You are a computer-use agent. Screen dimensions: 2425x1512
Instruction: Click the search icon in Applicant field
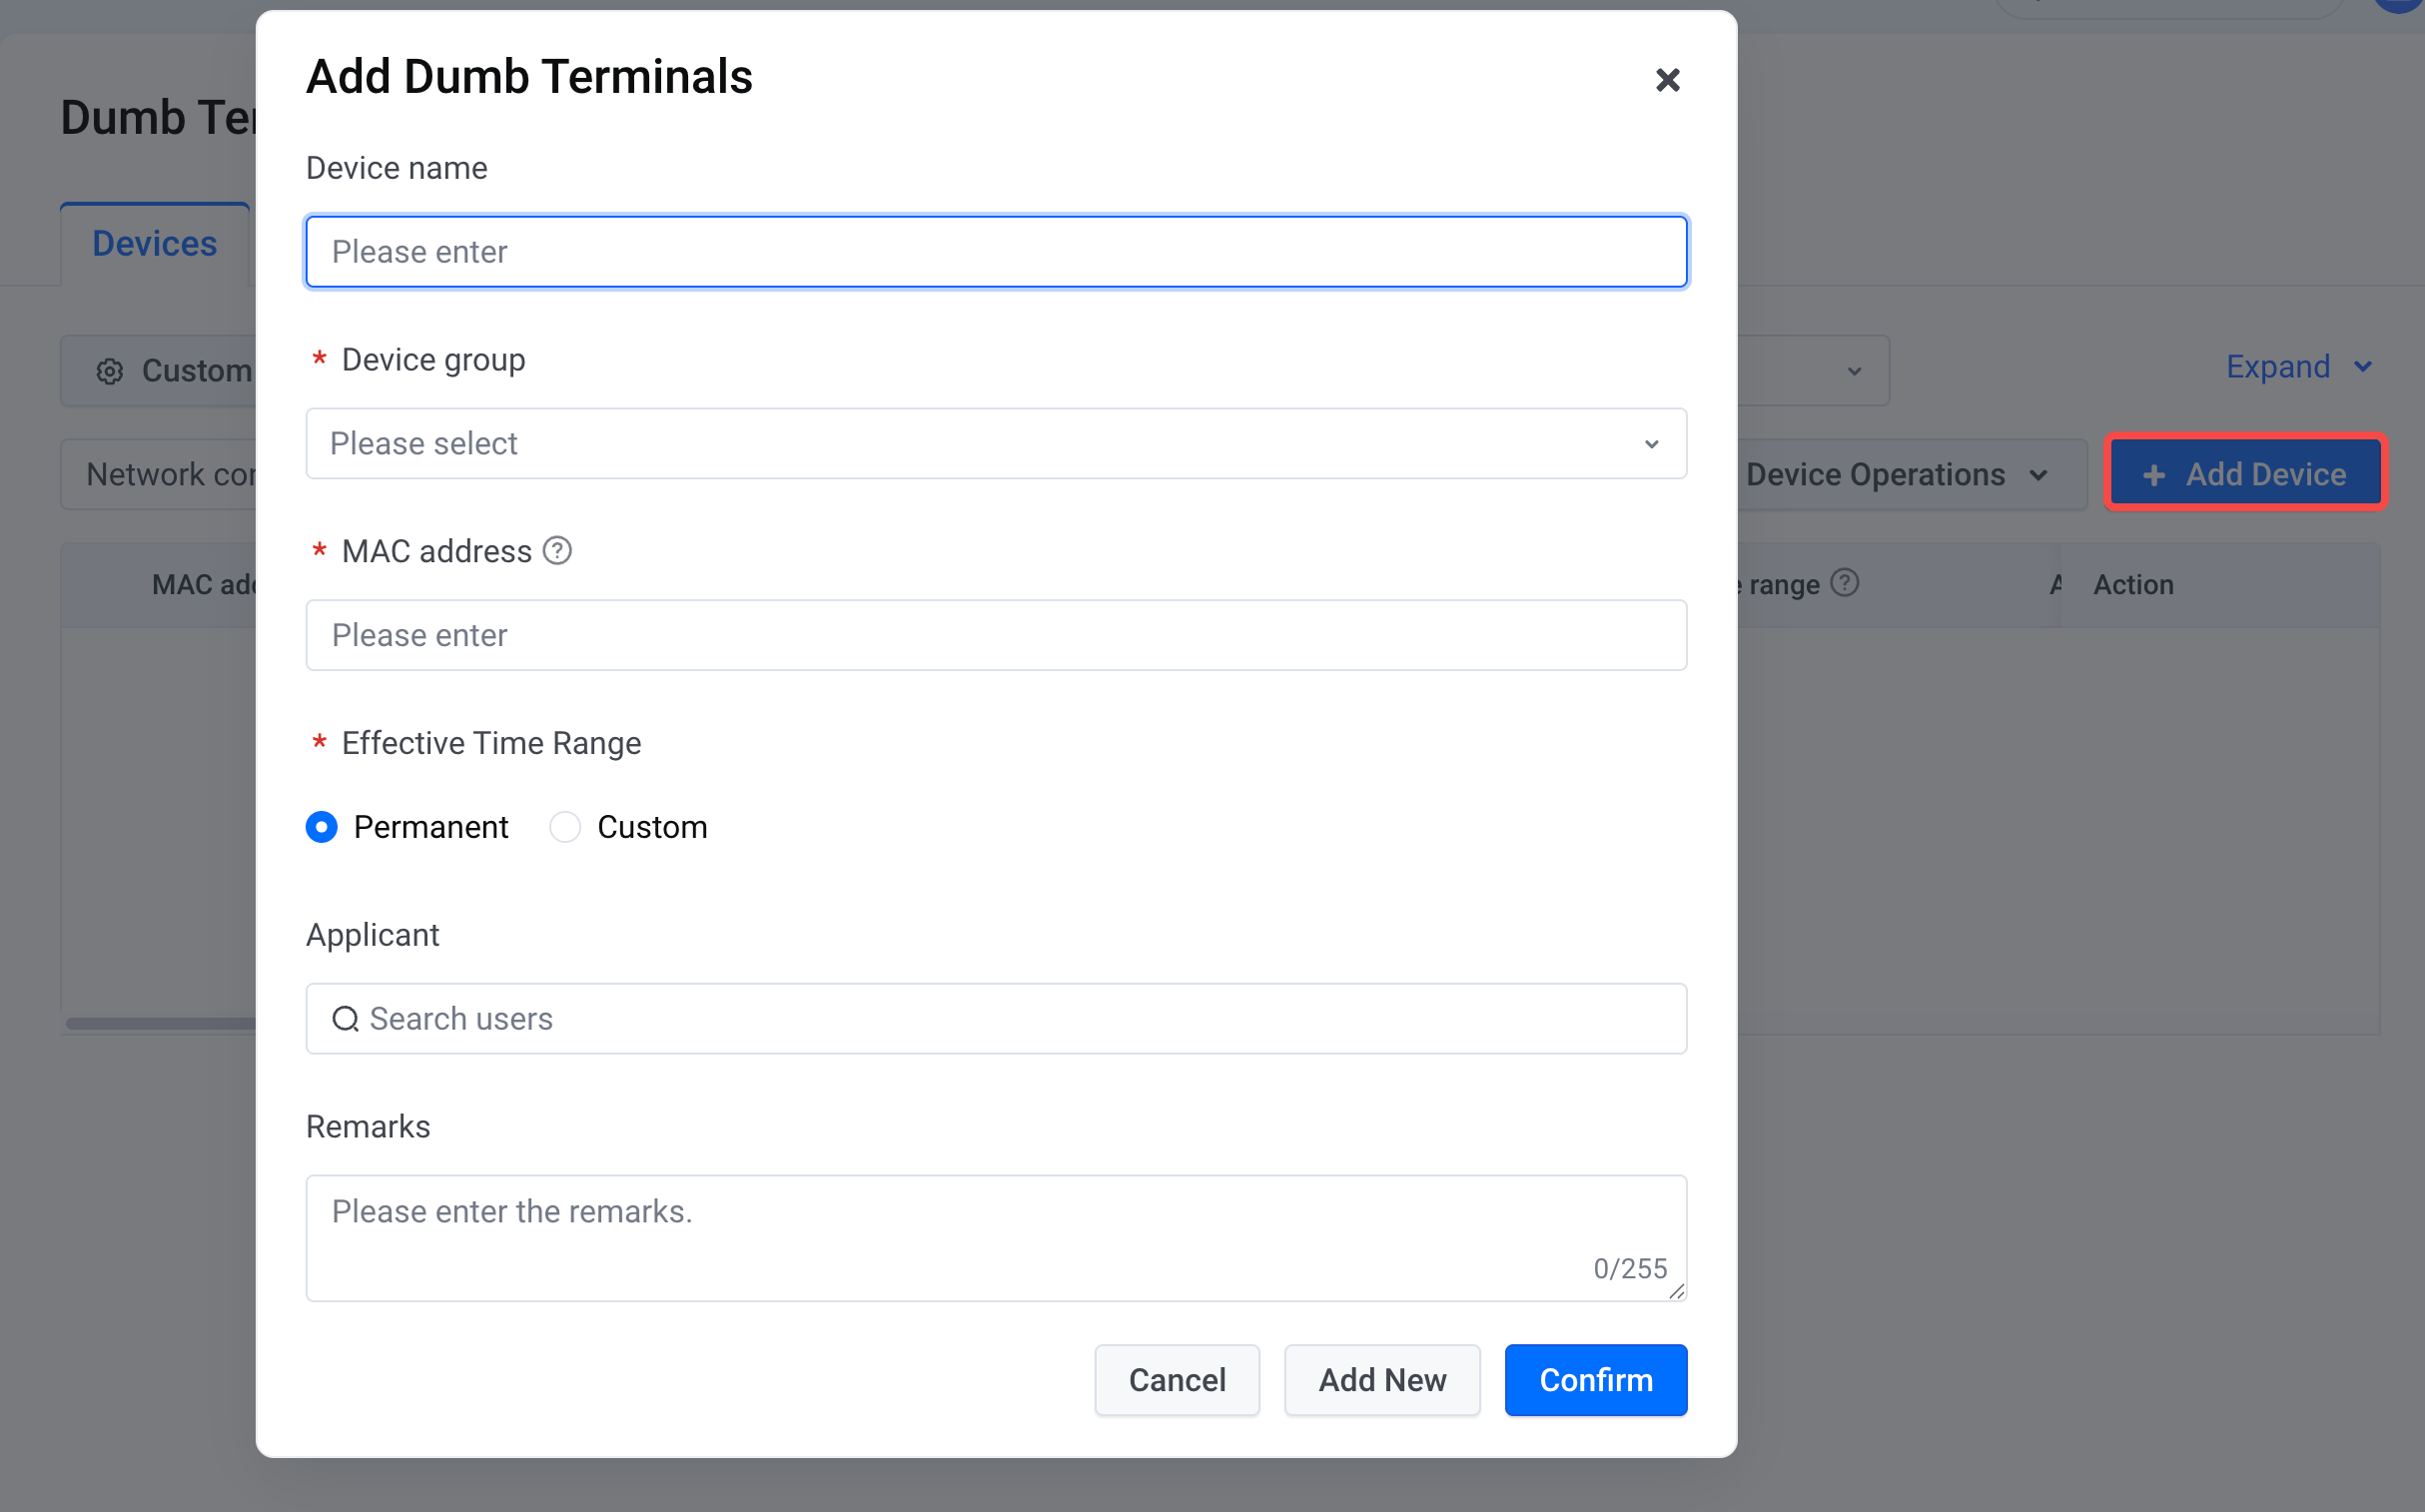click(345, 1019)
